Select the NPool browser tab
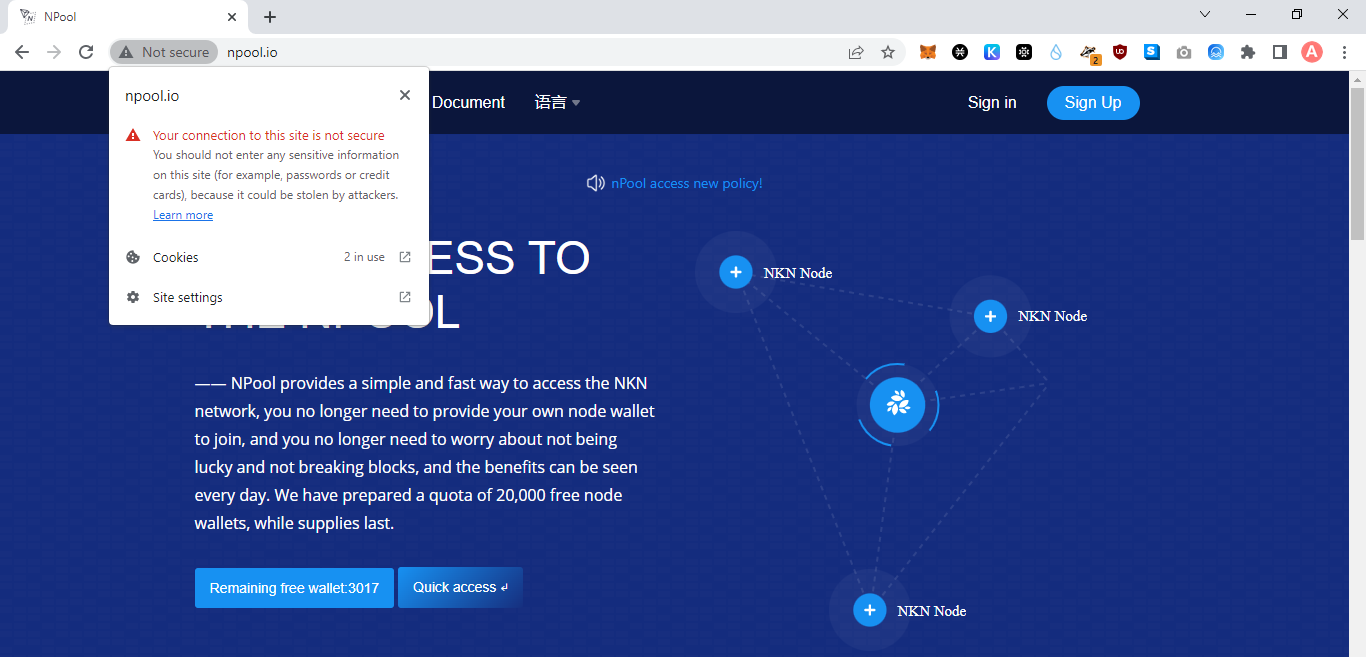1366x657 pixels. coord(129,17)
